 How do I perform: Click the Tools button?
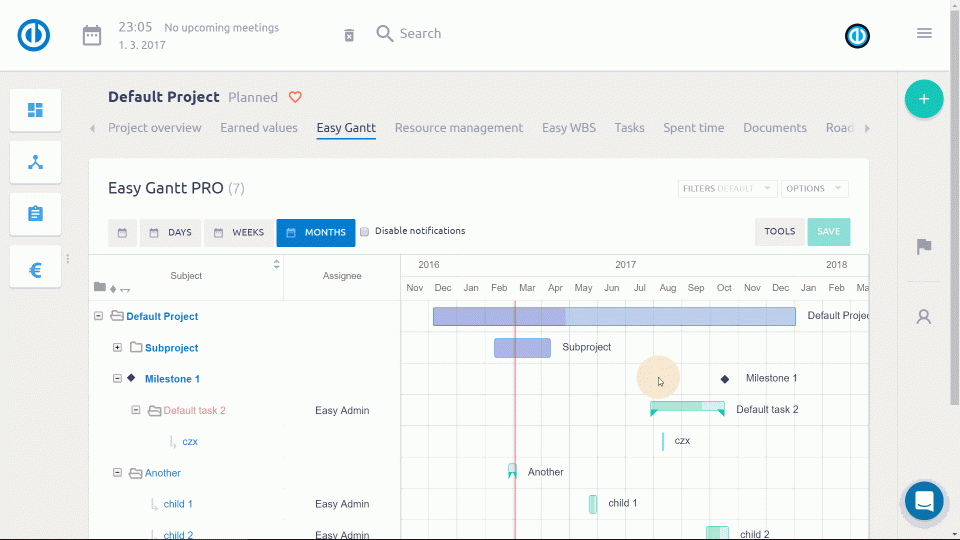(x=779, y=232)
